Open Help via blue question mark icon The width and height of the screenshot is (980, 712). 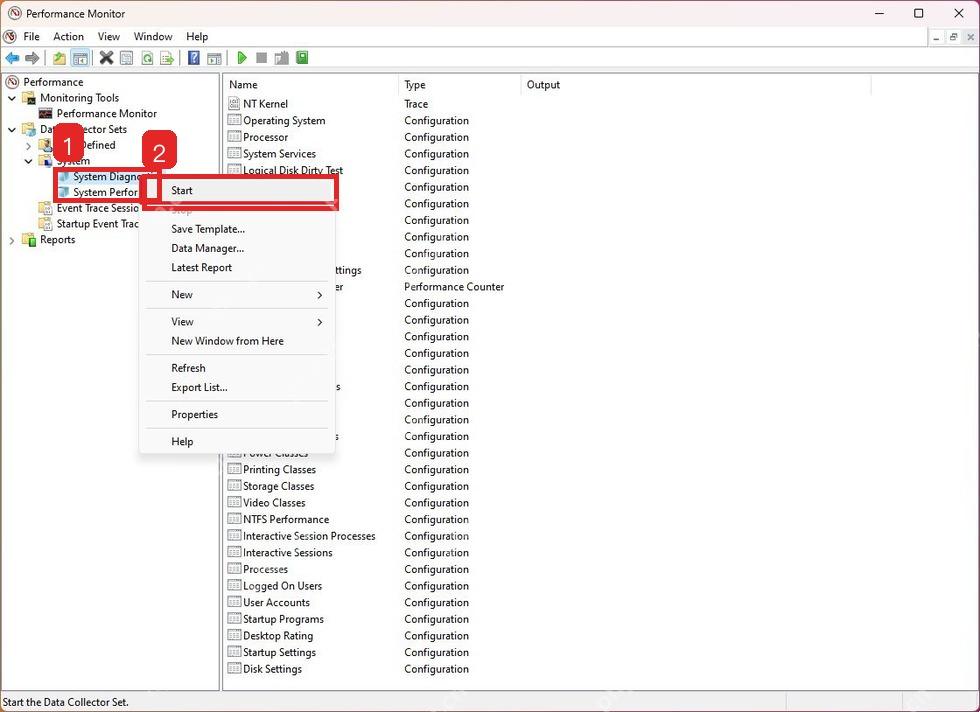pos(194,58)
